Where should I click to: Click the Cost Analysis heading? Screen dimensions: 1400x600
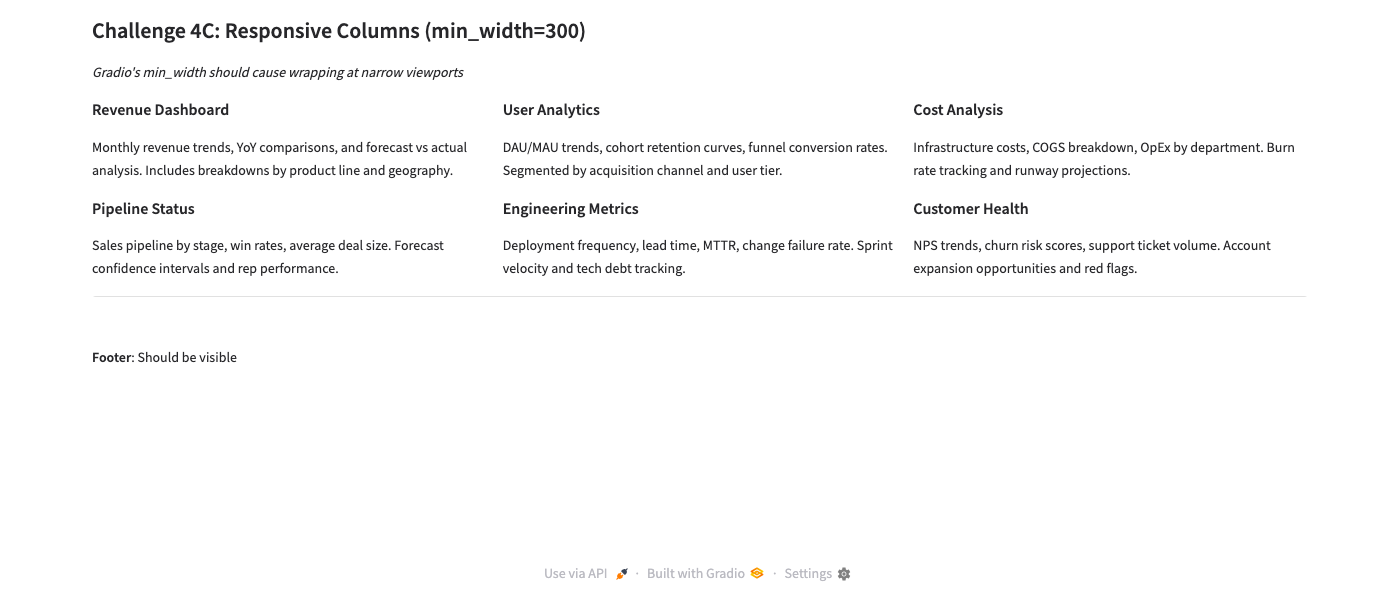coord(957,110)
